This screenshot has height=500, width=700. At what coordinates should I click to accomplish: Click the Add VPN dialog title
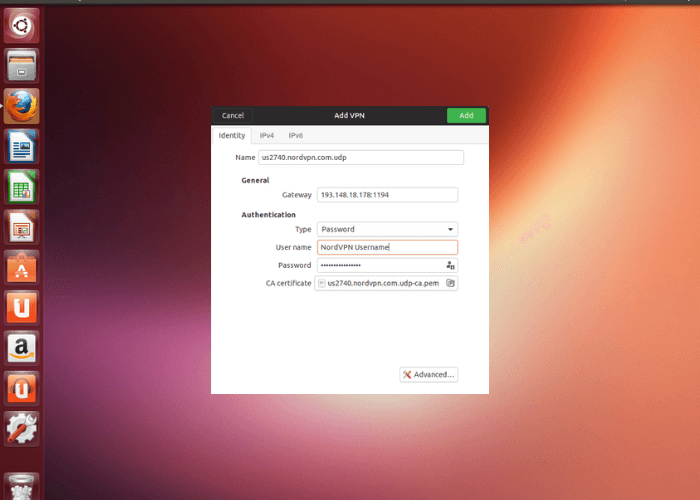(350, 116)
